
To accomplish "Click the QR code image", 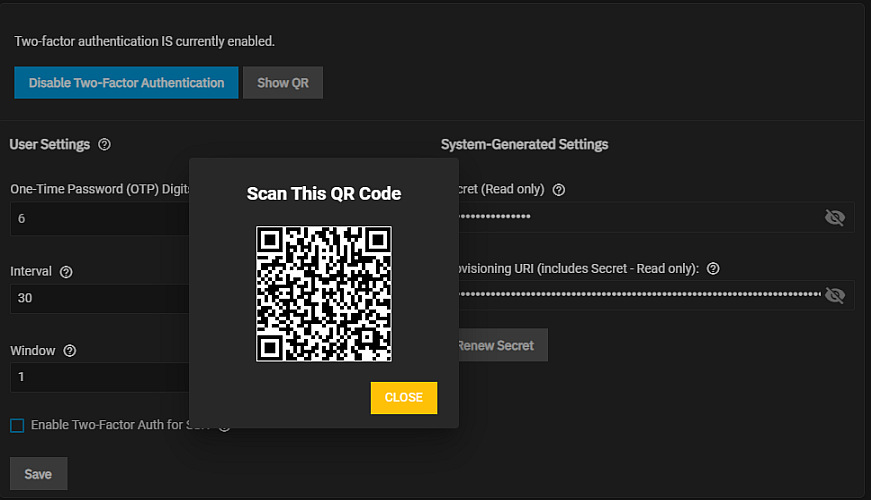I will click(324, 294).
